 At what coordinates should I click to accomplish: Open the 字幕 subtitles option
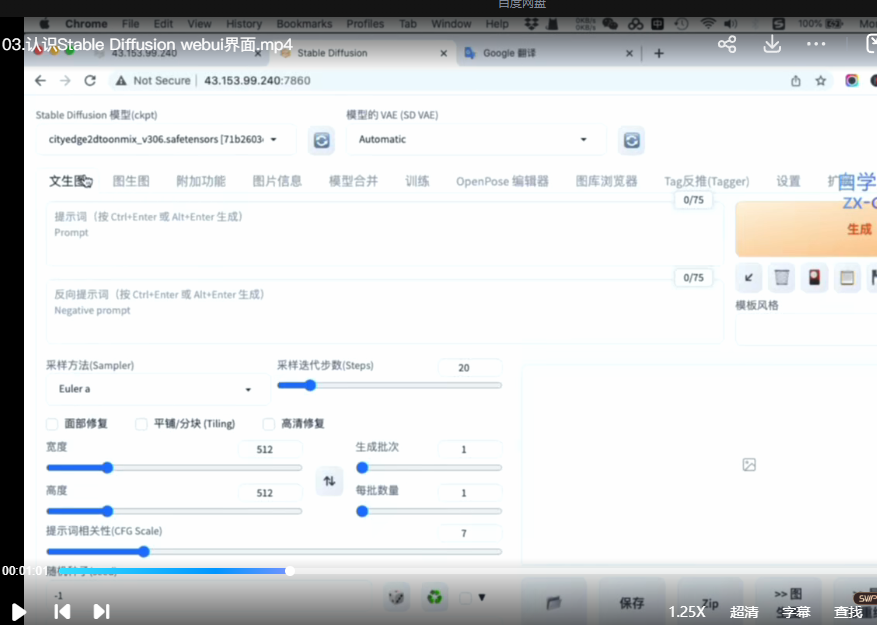(796, 612)
